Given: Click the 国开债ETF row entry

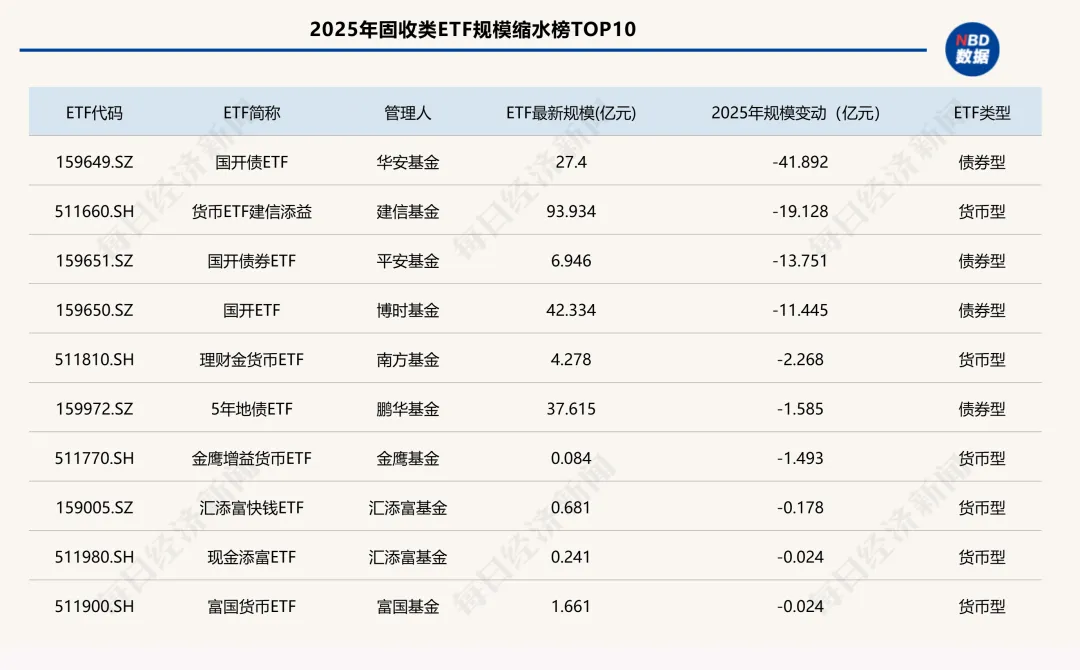Looking at the screenshot, I should click(252, 161).
